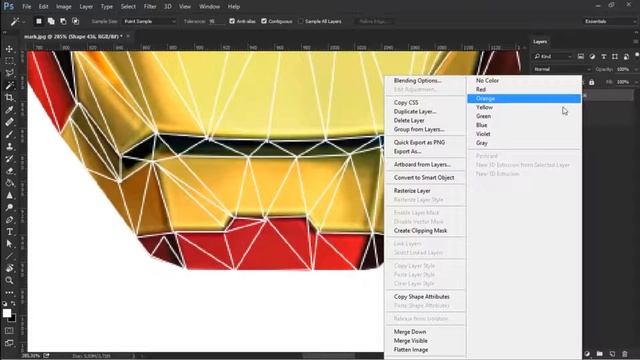Select the Line shape tool
640x360 pixels.
9,256
